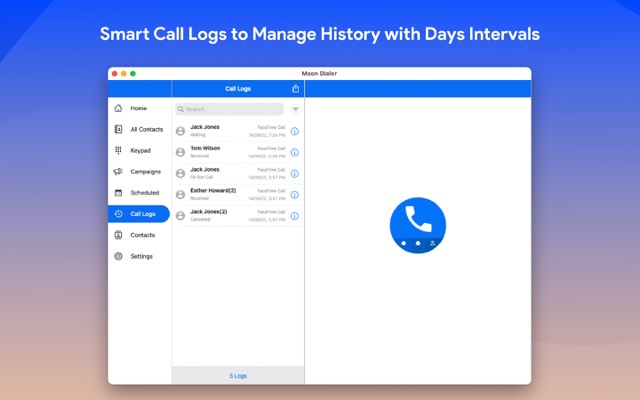Show info for Jack Jones Do Not Call entry

point(295,173)
